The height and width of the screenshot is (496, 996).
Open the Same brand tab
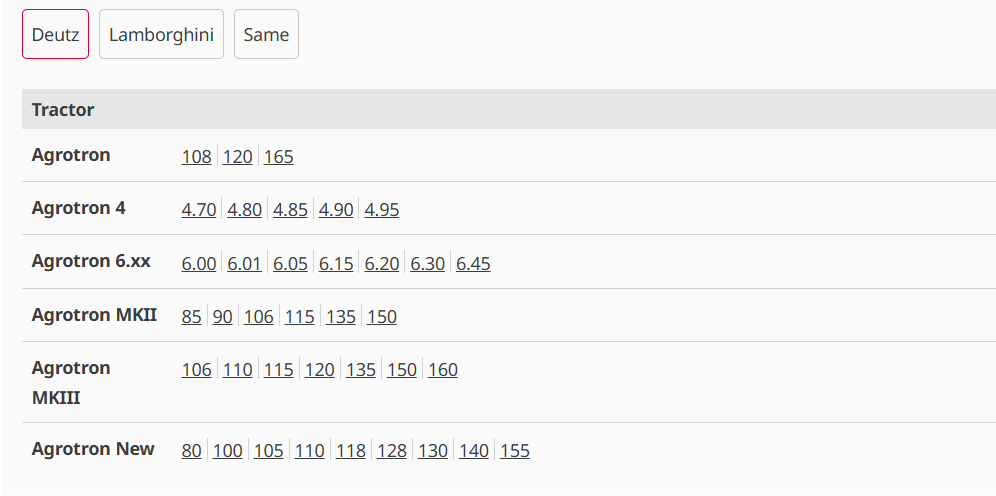pyautogui.click(x=266, y=35)
